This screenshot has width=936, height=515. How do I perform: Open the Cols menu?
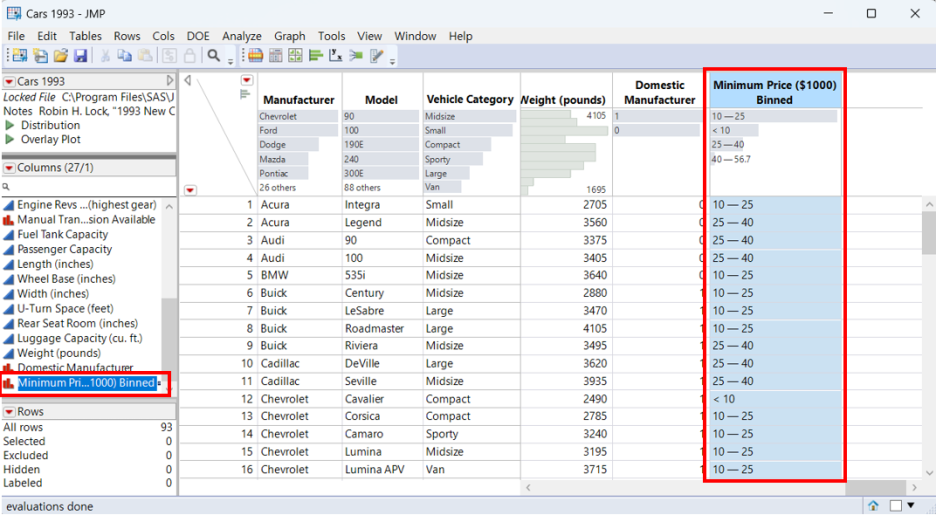[x=163, y=36]
